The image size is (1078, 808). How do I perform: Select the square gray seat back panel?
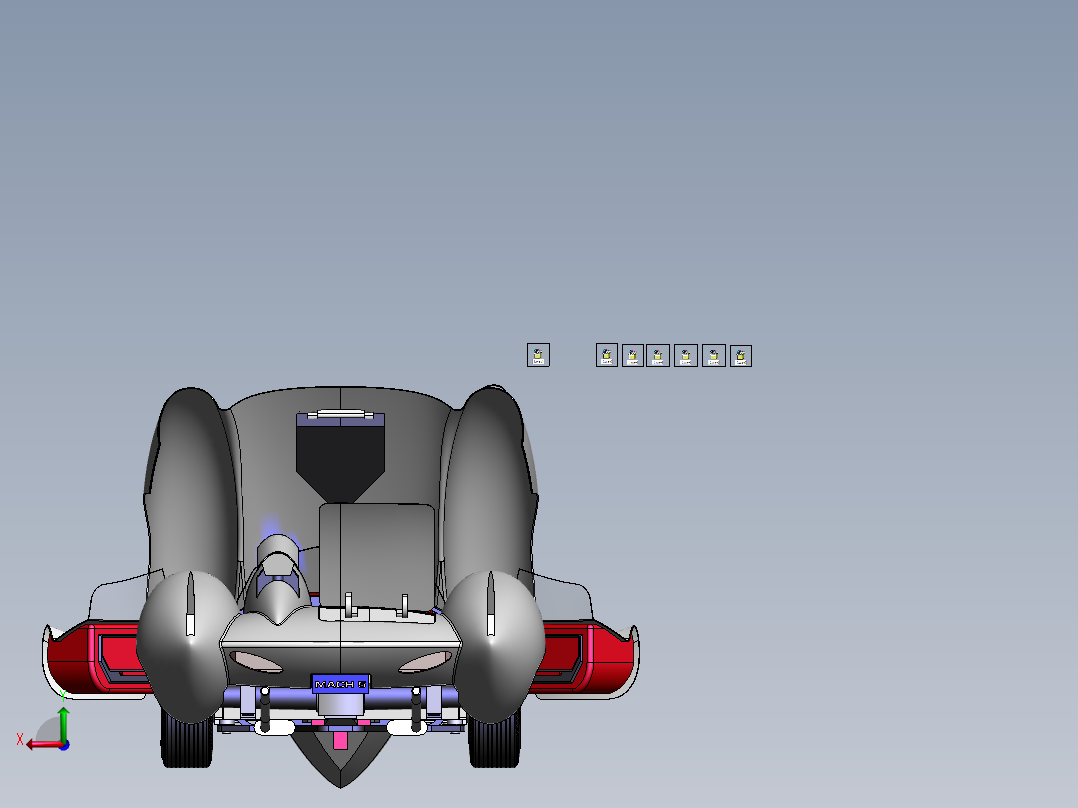[x=377, y=554]
